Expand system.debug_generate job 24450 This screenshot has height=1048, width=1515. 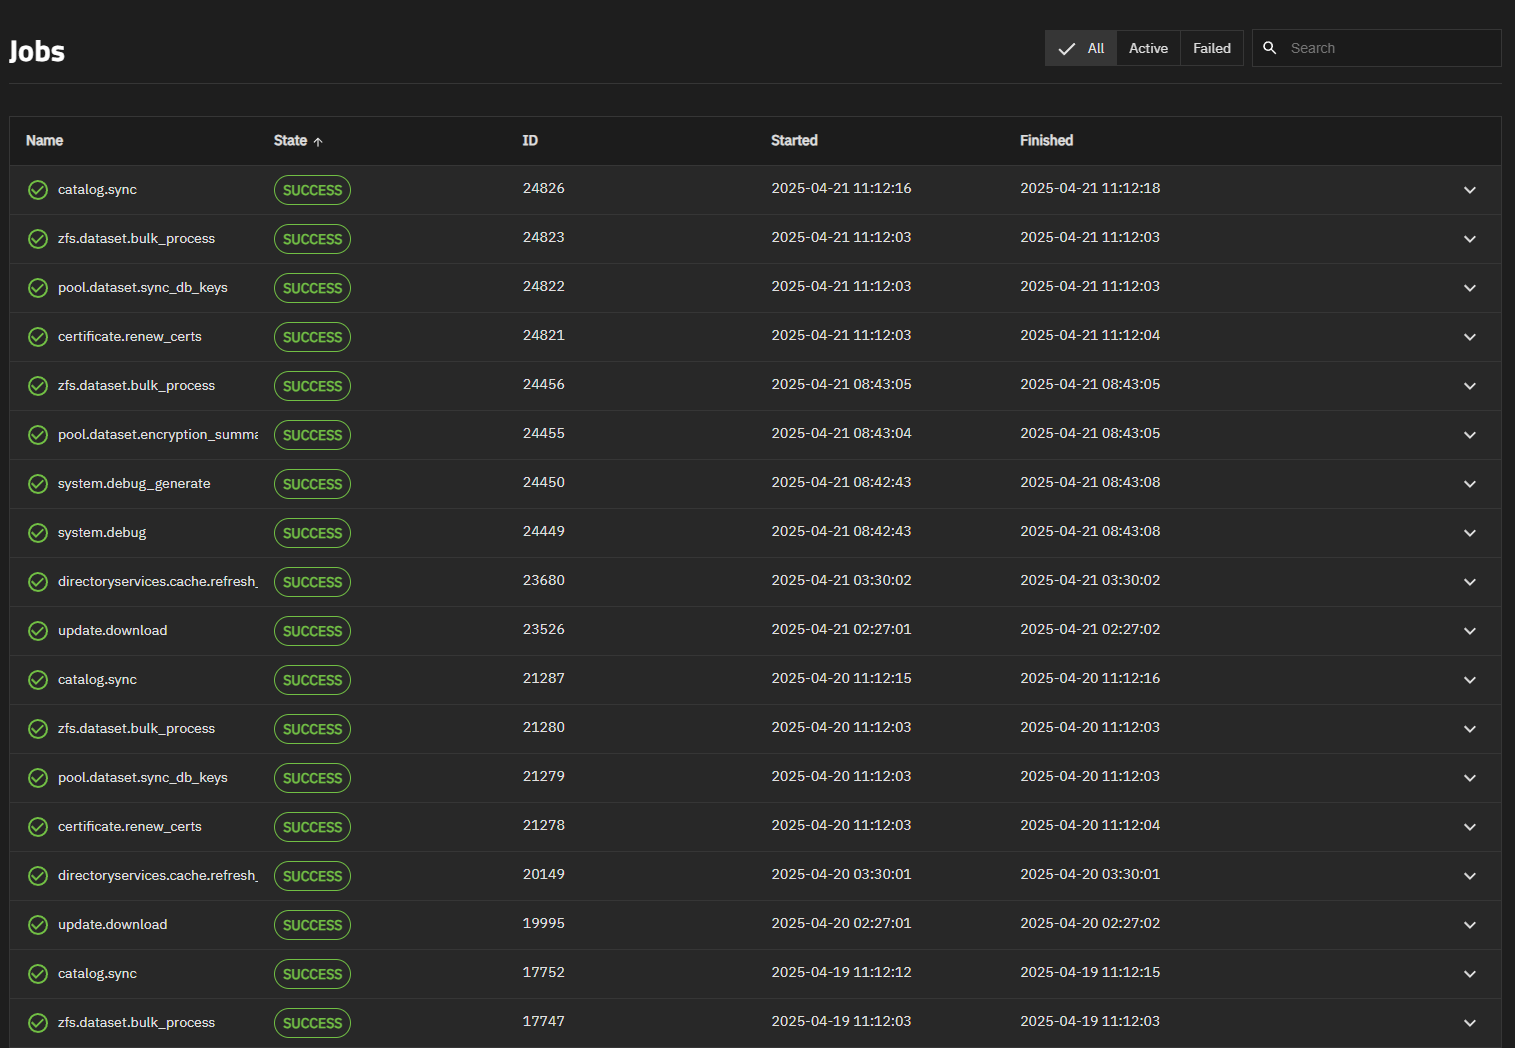pyautogui.click(x=1470, y=484)
